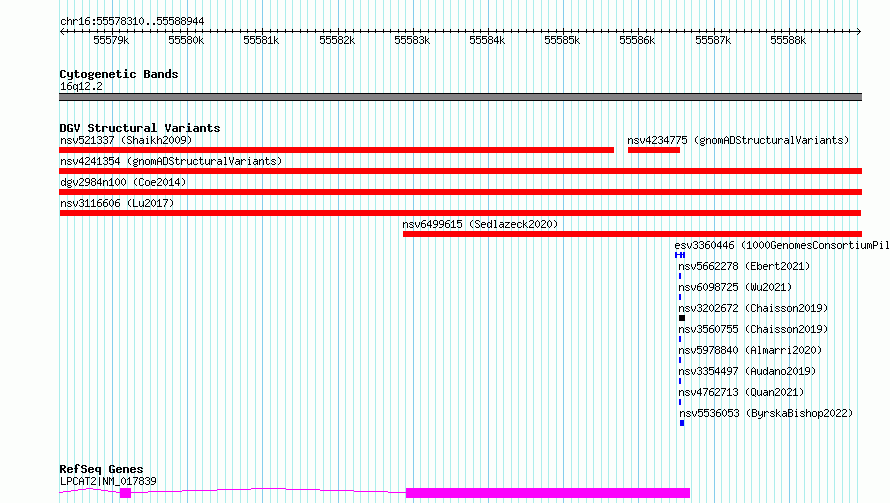Click the gray 16q12.2 band bar

click(x=460, y=97)
